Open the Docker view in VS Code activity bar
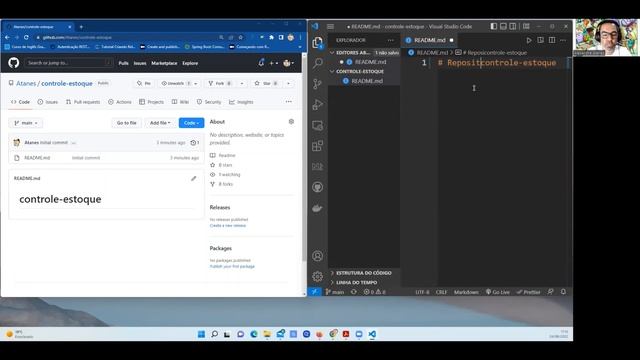Screen dimensions: 640x360 point(318,208)
